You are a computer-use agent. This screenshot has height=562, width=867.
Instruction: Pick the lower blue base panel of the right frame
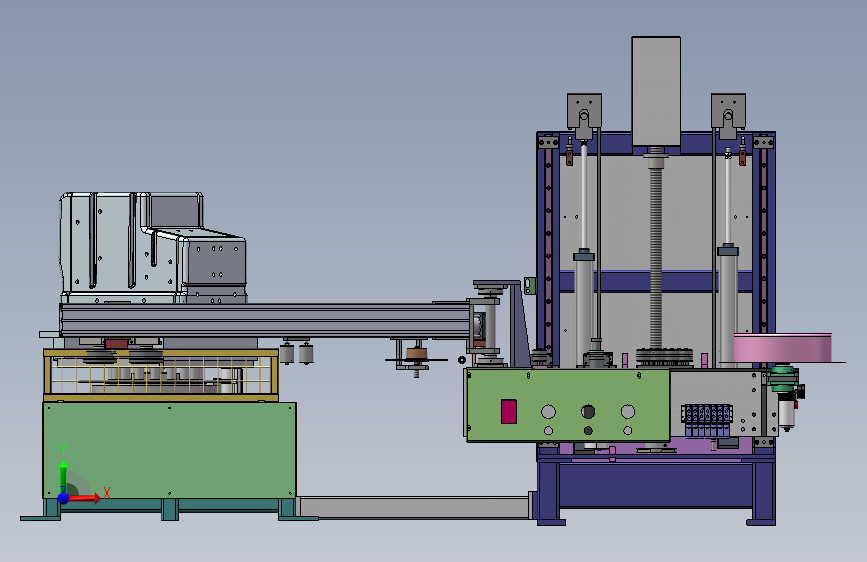656,485
